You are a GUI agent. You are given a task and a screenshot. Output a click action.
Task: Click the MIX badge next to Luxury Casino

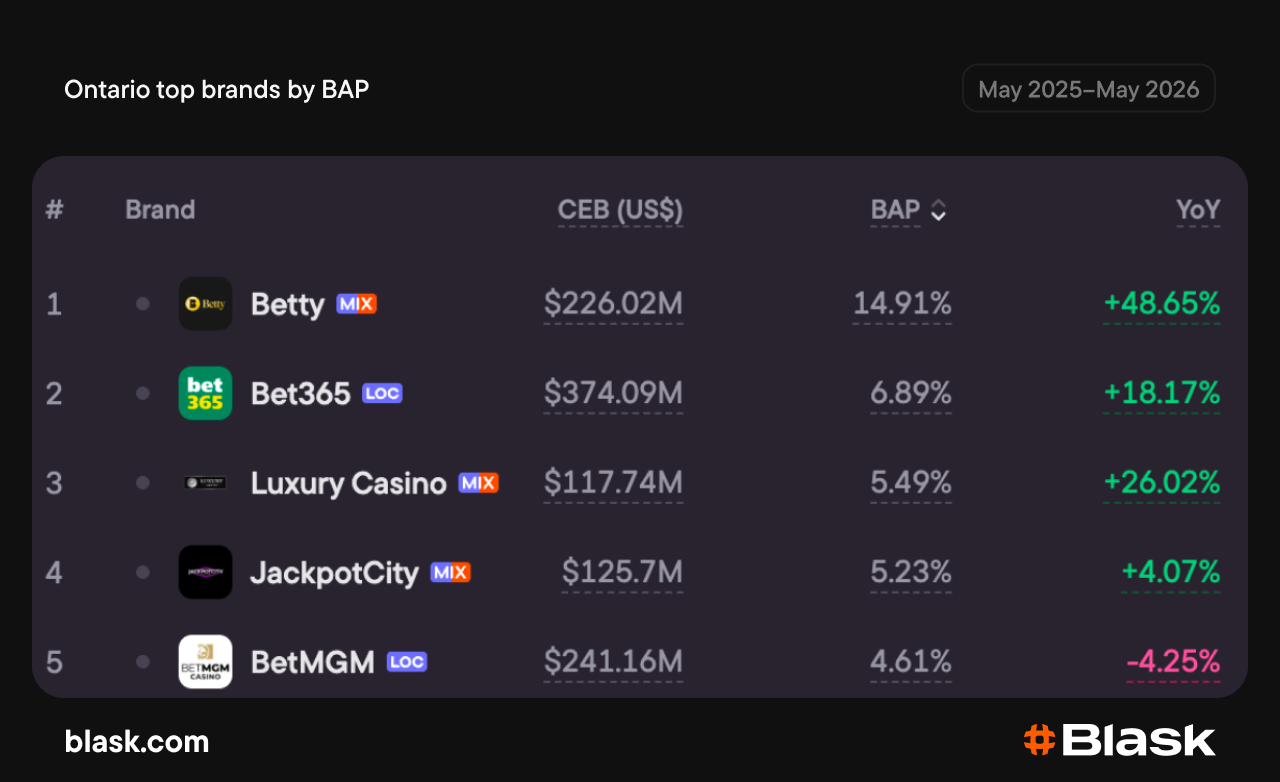point(478,483)
